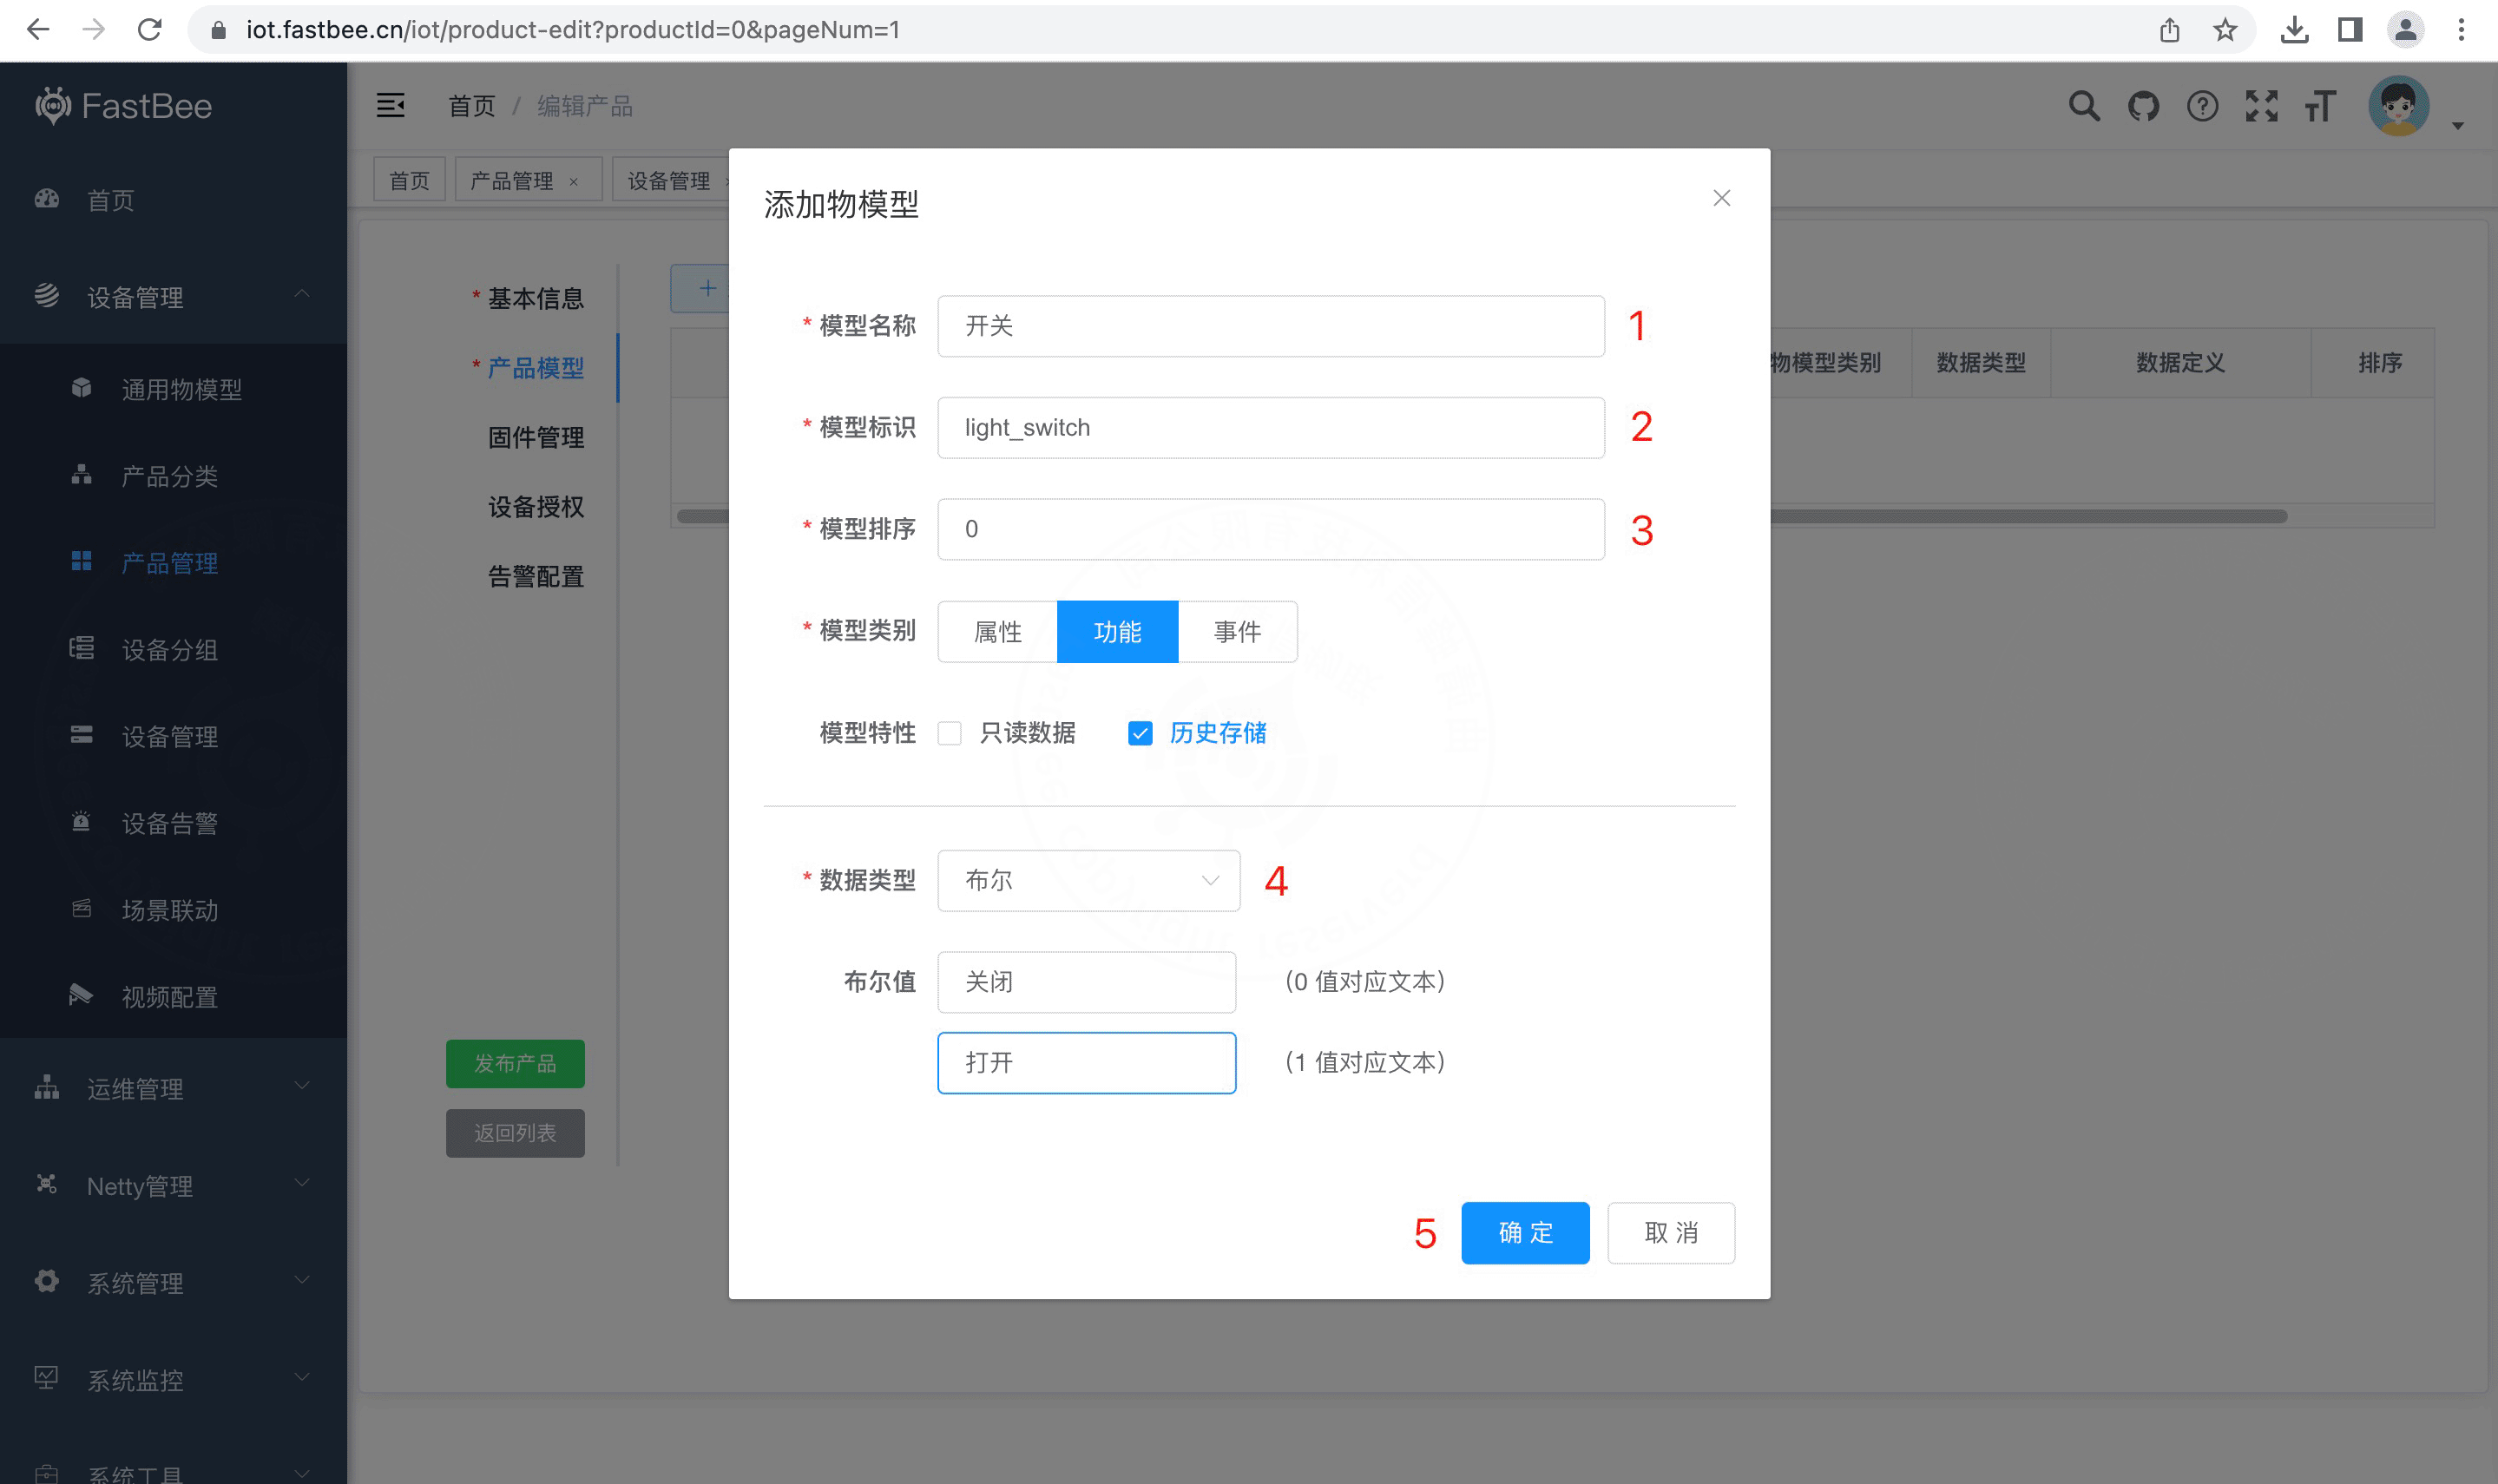Edit the 打开 boolean value field
Image resolution: width=2498 pixels, height=1484 pixels.
[x=1086, y=1062]
